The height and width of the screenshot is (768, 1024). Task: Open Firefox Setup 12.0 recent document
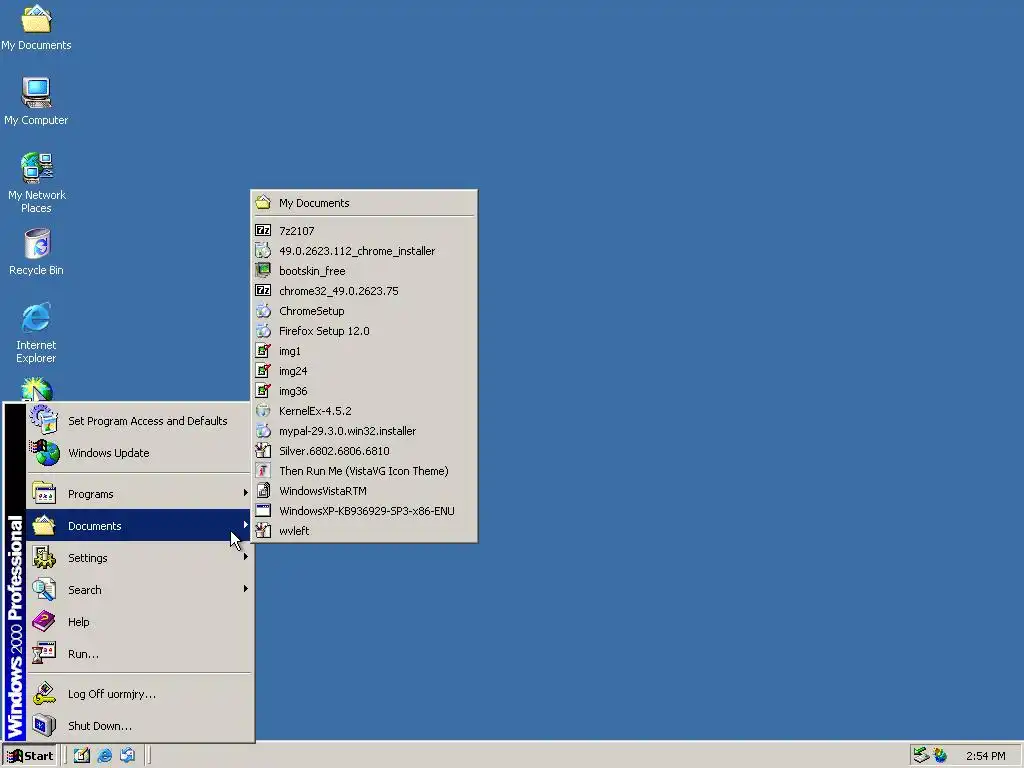click(364, 331)
